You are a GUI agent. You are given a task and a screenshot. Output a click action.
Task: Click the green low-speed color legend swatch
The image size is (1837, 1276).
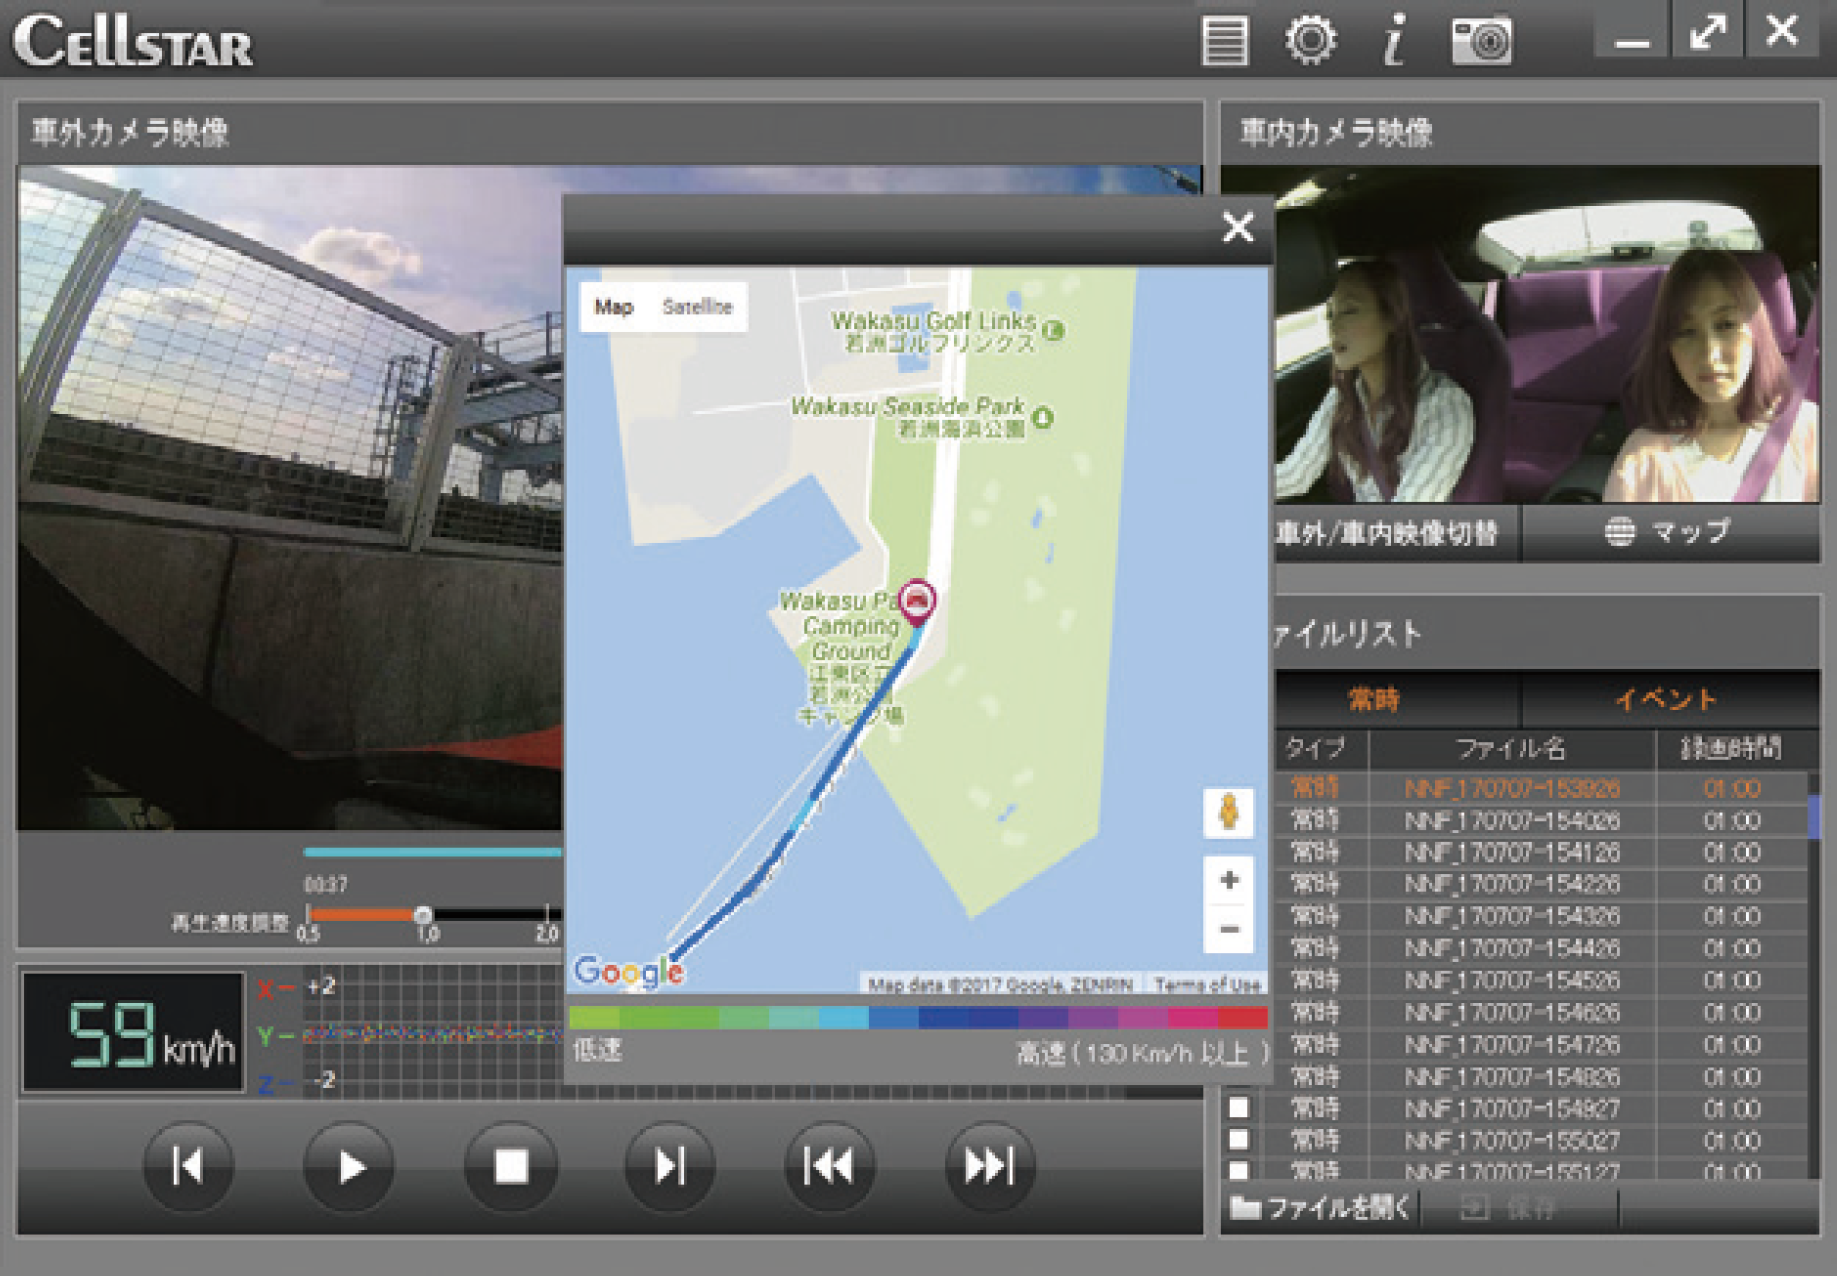[x=594, y=1018]
